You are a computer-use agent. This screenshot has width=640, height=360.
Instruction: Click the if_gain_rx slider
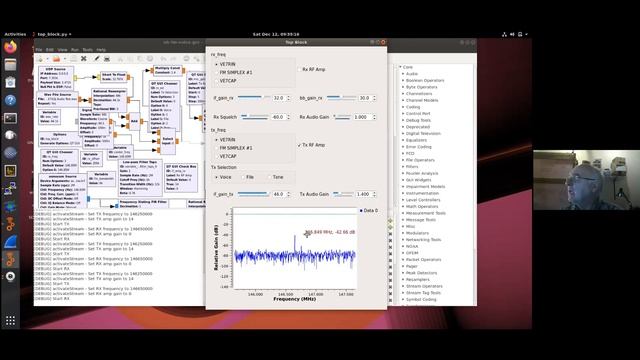coord(253,98)
